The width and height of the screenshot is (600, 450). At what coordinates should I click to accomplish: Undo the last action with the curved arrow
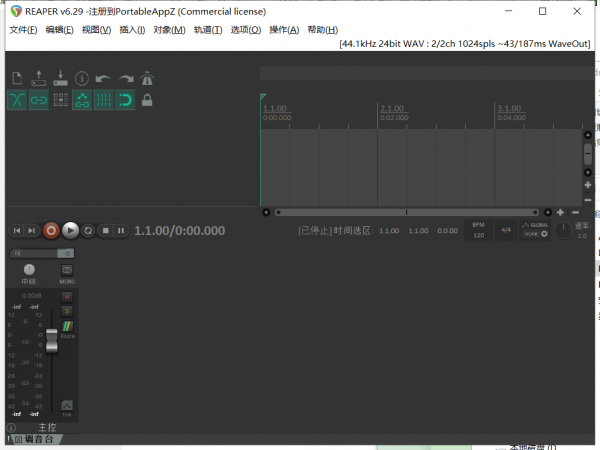click(103, 79)
